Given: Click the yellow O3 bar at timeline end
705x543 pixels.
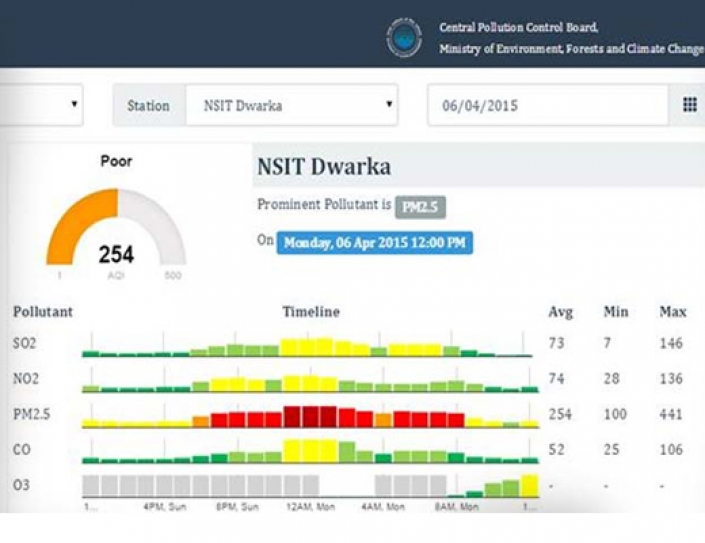Looking at the screenshot, I should (x=530, y=486).
